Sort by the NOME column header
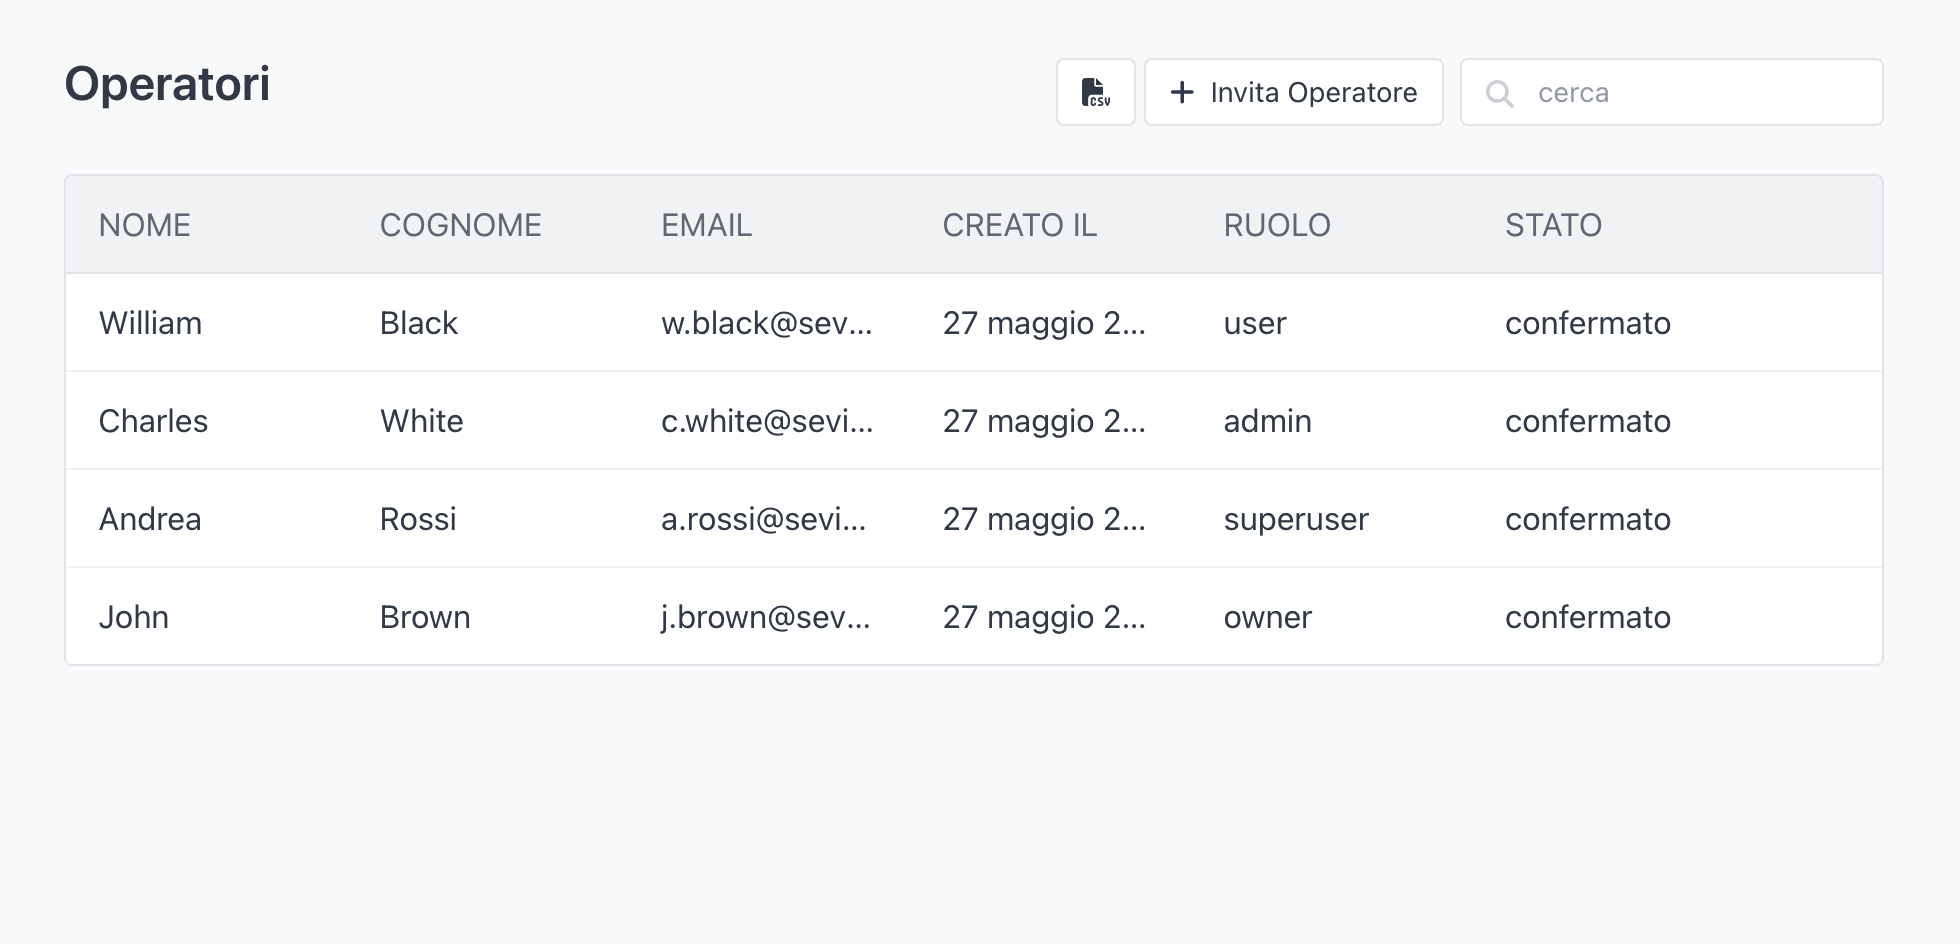This screenshot has width=1960, height=944. pyautogui.click(x=145, y=225)
